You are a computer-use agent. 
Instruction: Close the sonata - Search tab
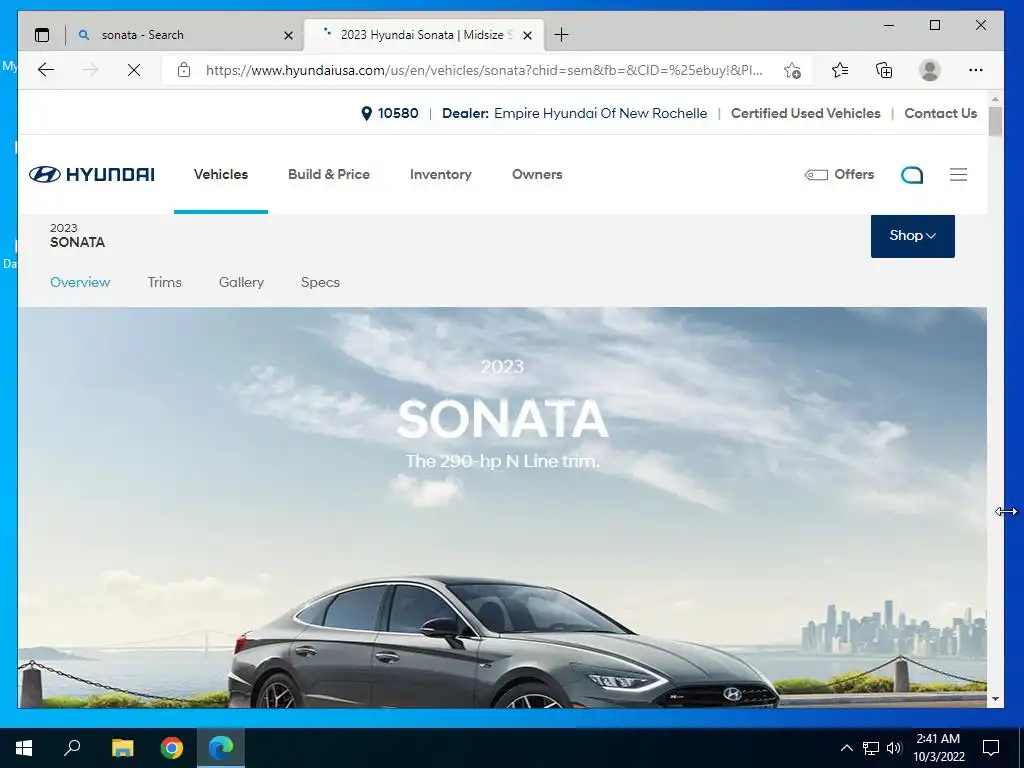point(288,35)
